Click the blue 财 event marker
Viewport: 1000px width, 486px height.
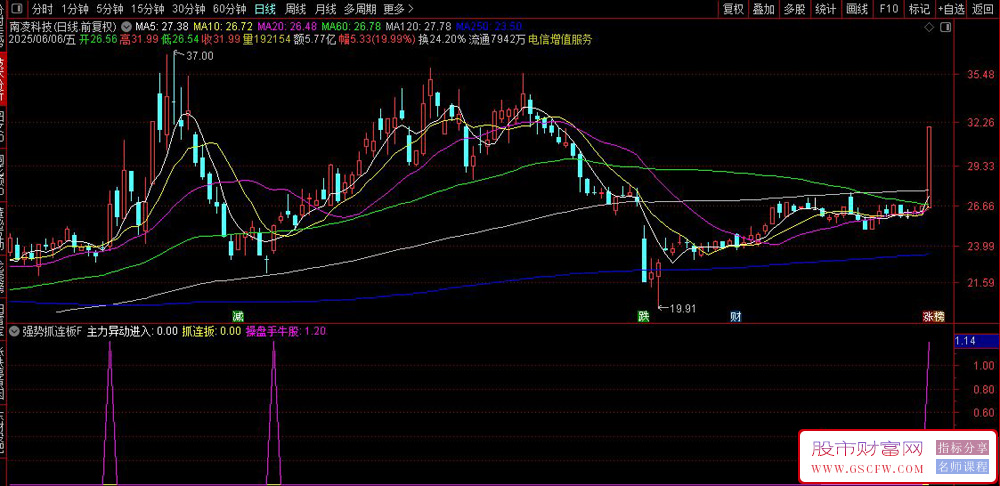pyautogui.click(x=735, y=316)
